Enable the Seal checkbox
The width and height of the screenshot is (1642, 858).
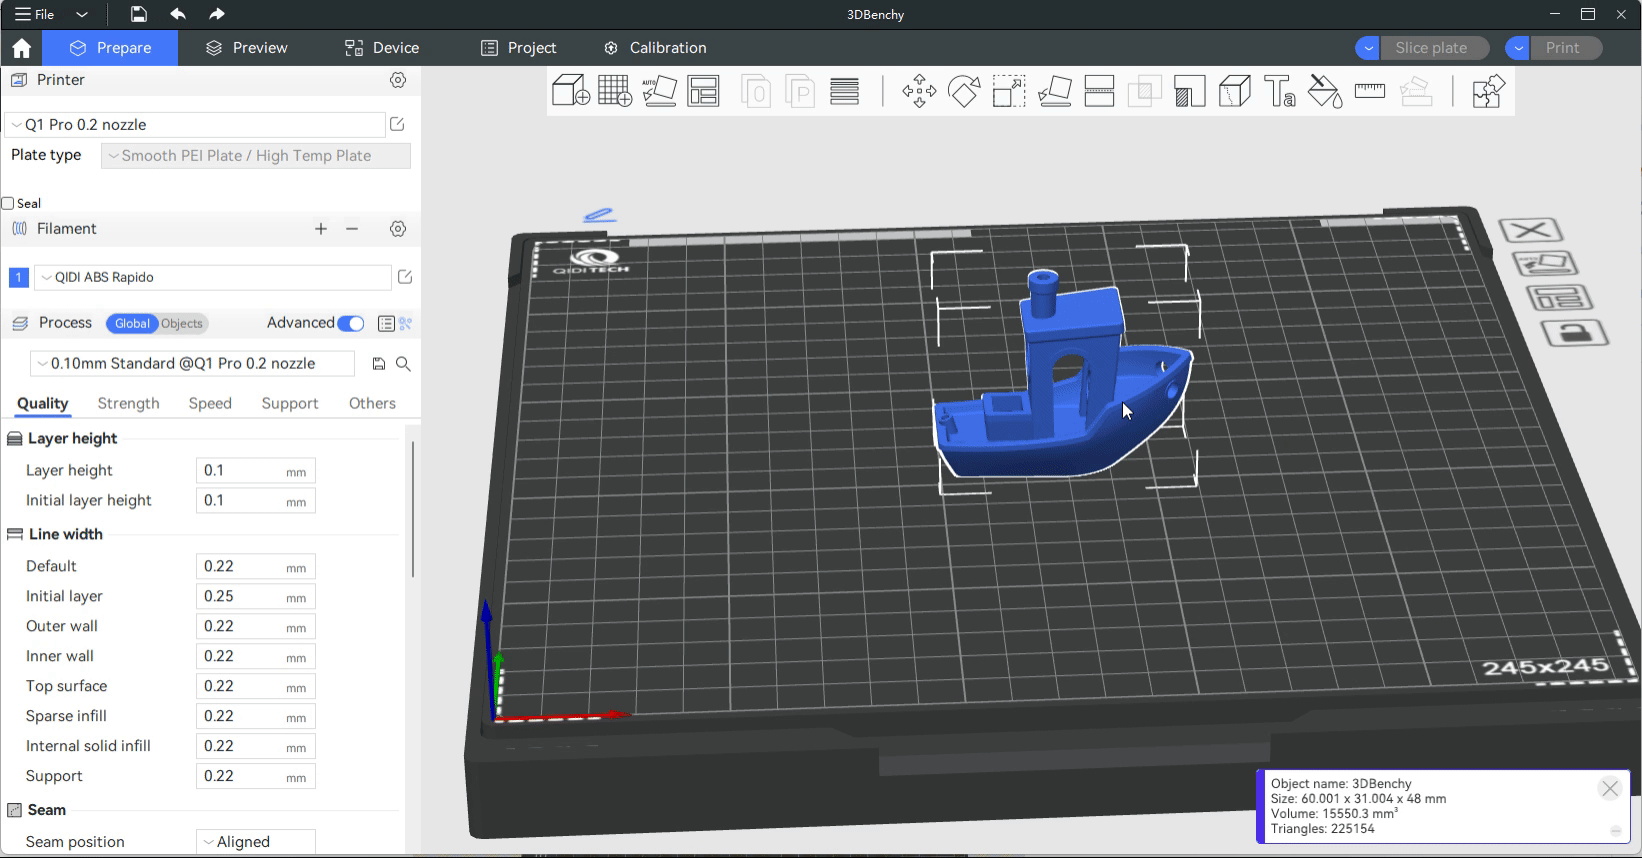[x=8, y=203]
